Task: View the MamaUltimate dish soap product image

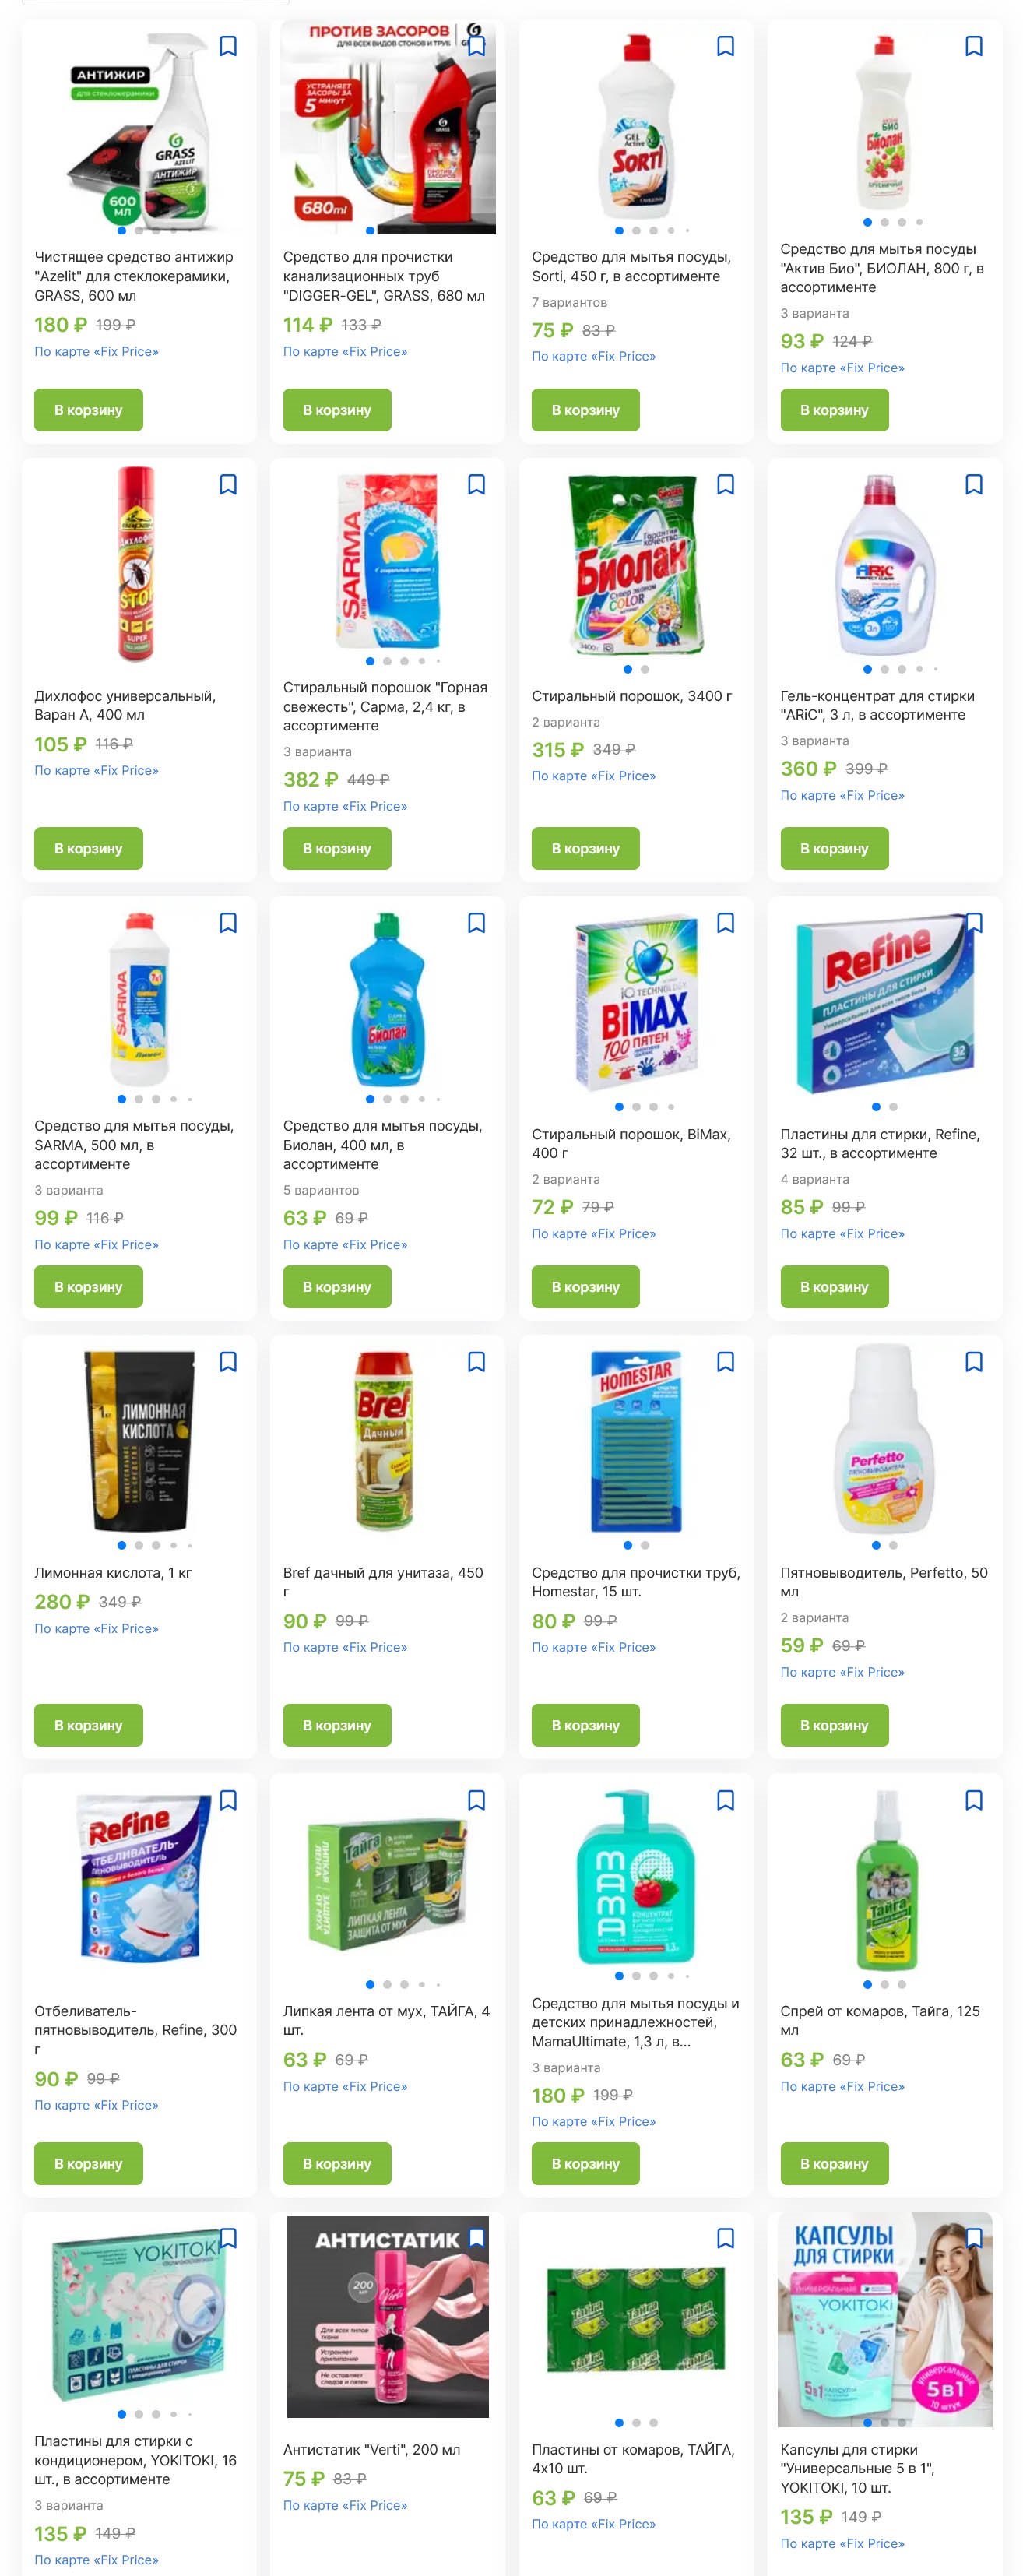Action: 636,1877
